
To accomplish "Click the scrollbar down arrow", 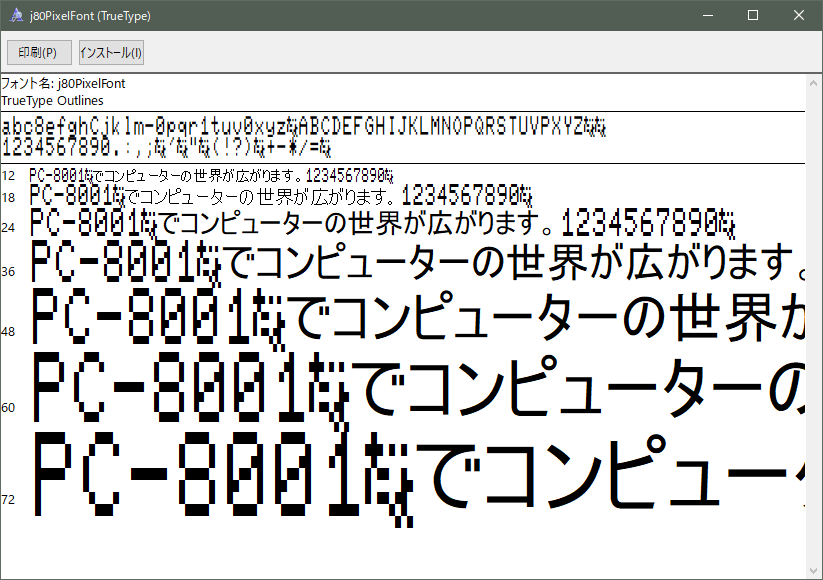I will pyautogui.click(x=814, y=571).
